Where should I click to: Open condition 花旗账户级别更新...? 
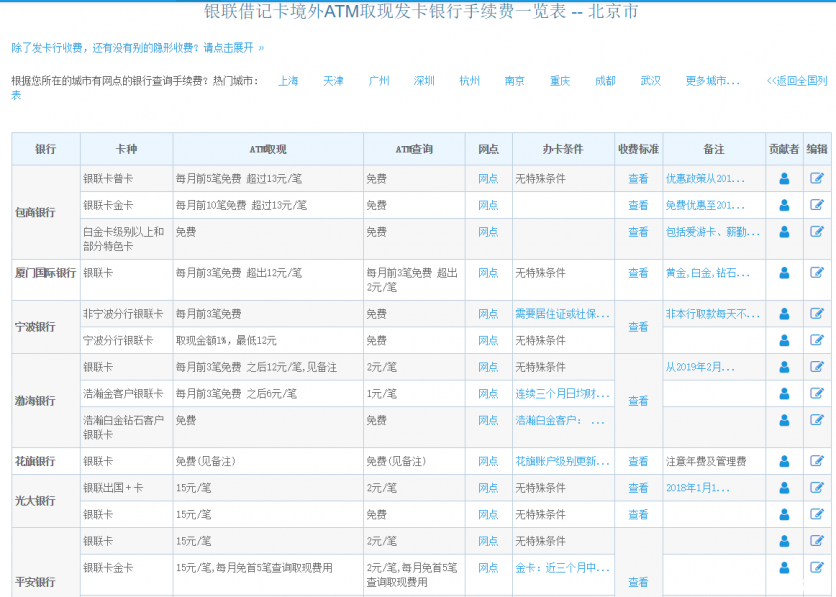pyautogui.click(x=562, y=462)
